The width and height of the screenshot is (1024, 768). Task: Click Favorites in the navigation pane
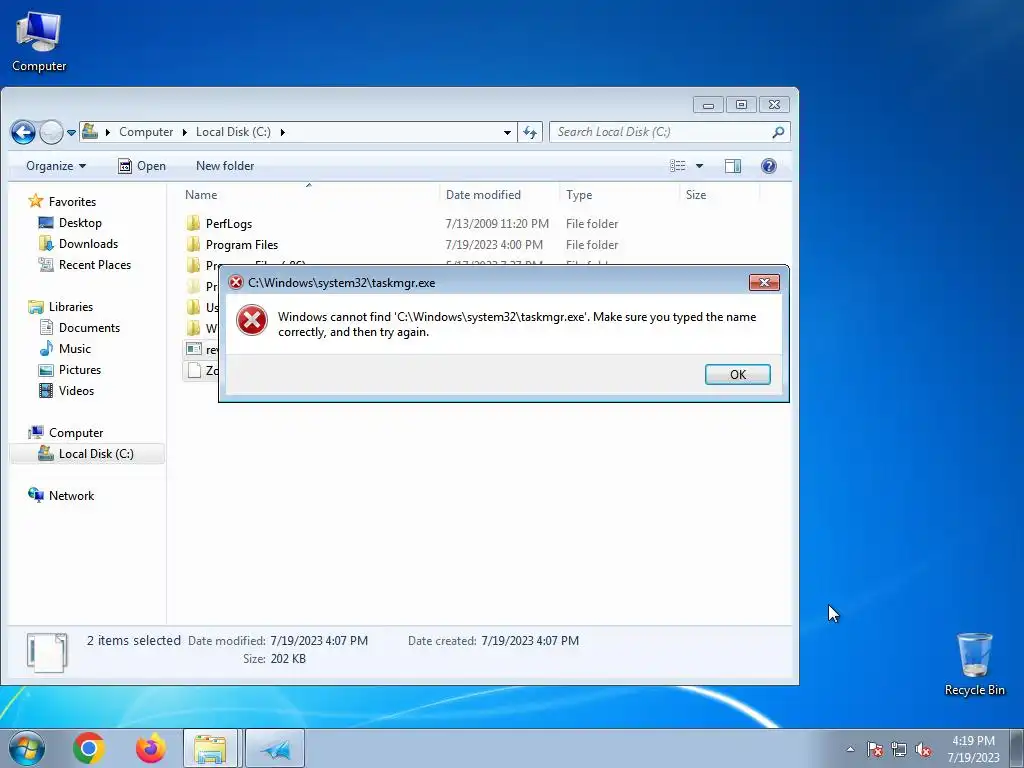[x=72, y=202]
